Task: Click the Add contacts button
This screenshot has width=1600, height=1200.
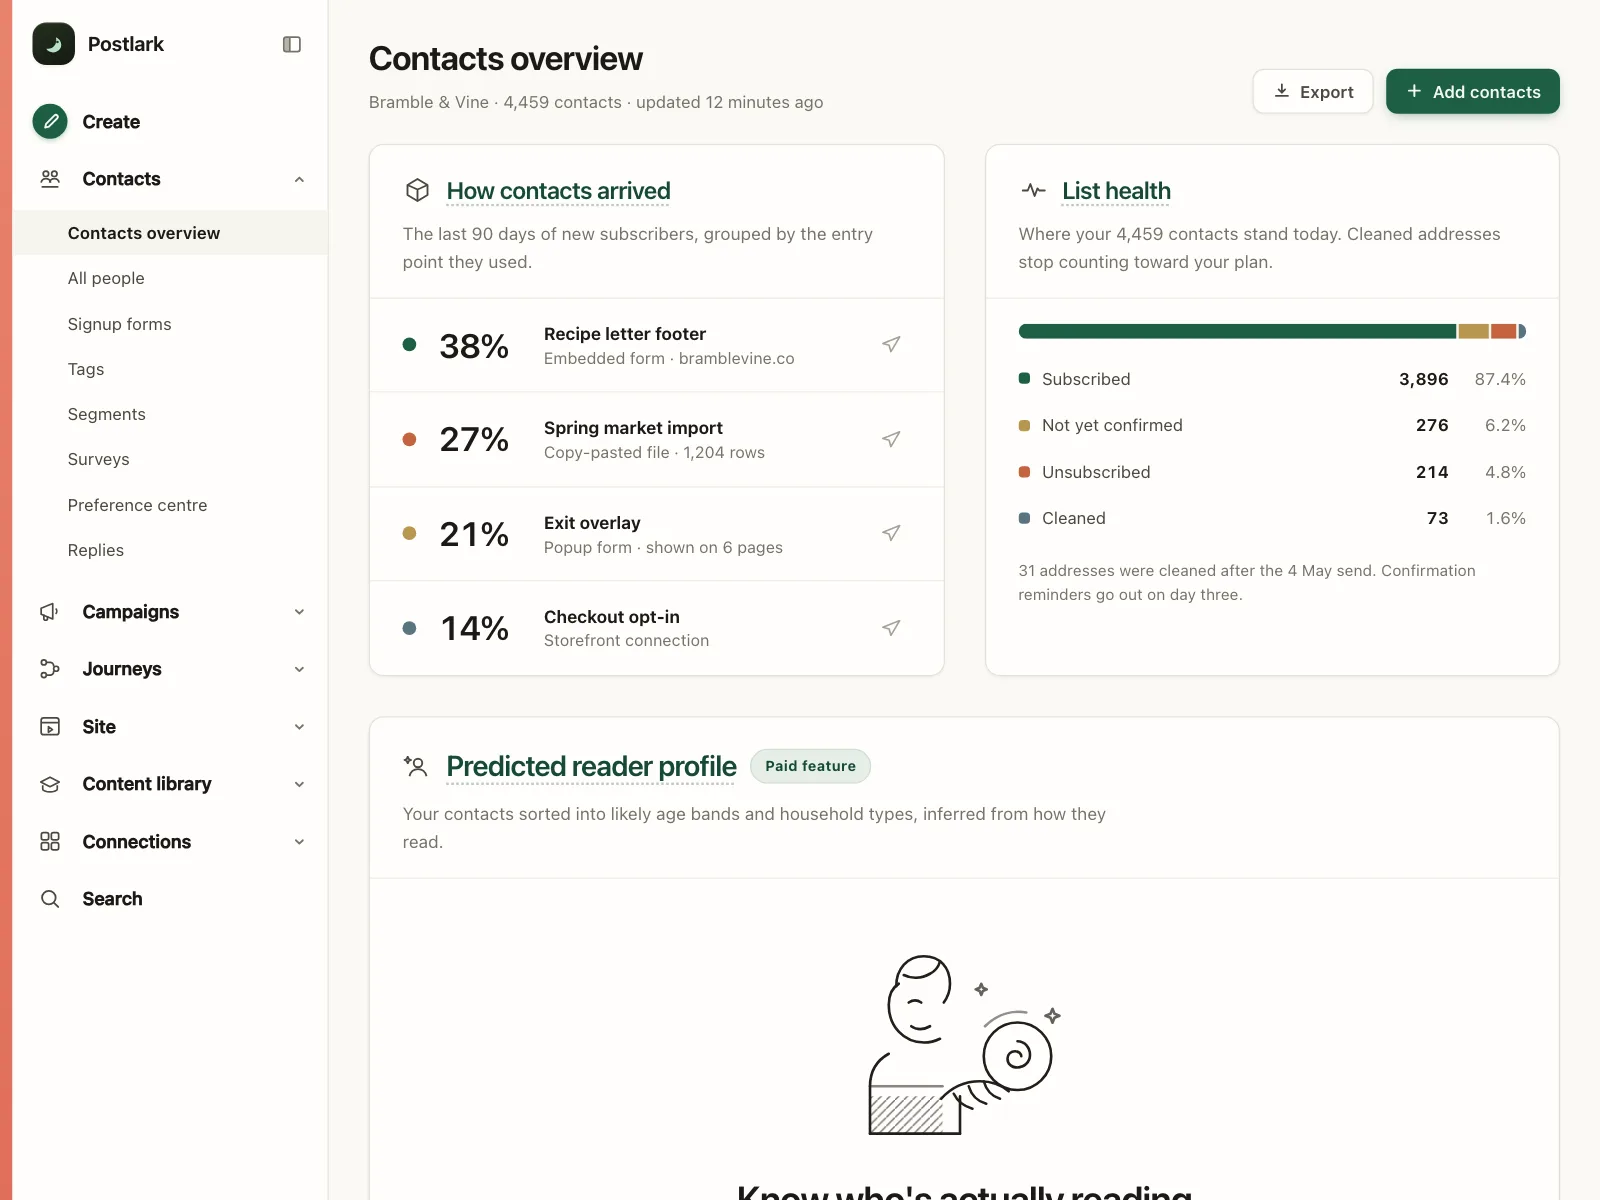Action: pyautogui.click(x=1473, y=91)
